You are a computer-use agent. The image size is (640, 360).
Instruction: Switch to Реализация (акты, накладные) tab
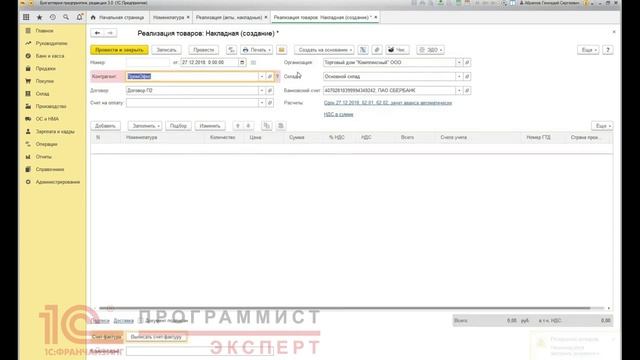coord(229,18)
